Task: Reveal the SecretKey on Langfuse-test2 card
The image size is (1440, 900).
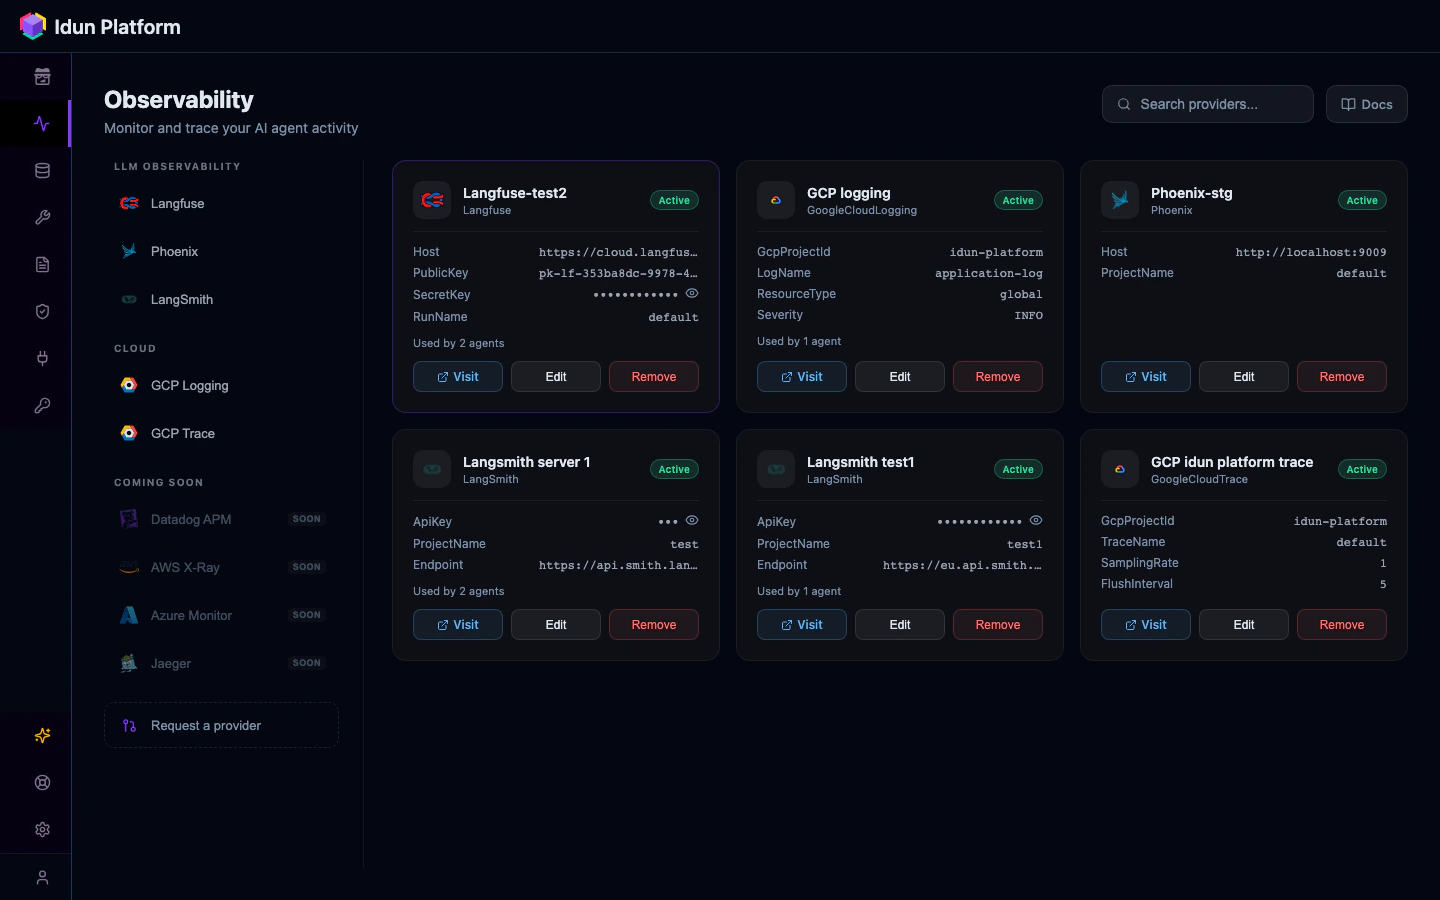Action: tap(692, 293)
